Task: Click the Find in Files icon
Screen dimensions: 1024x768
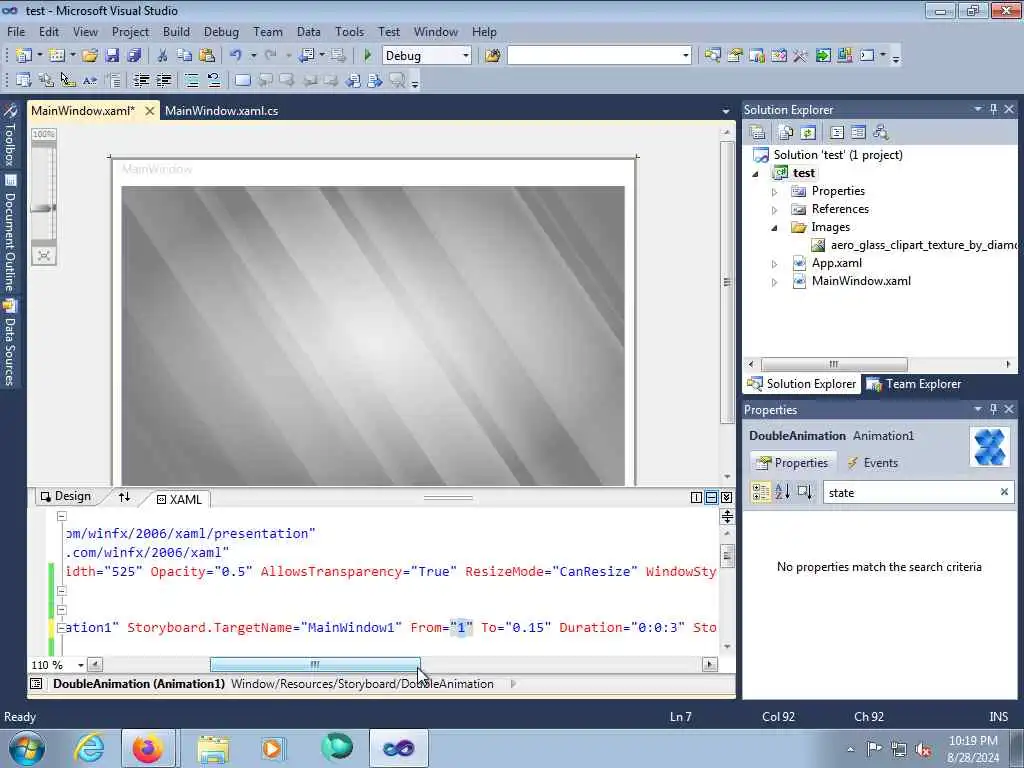Action: 492,56
